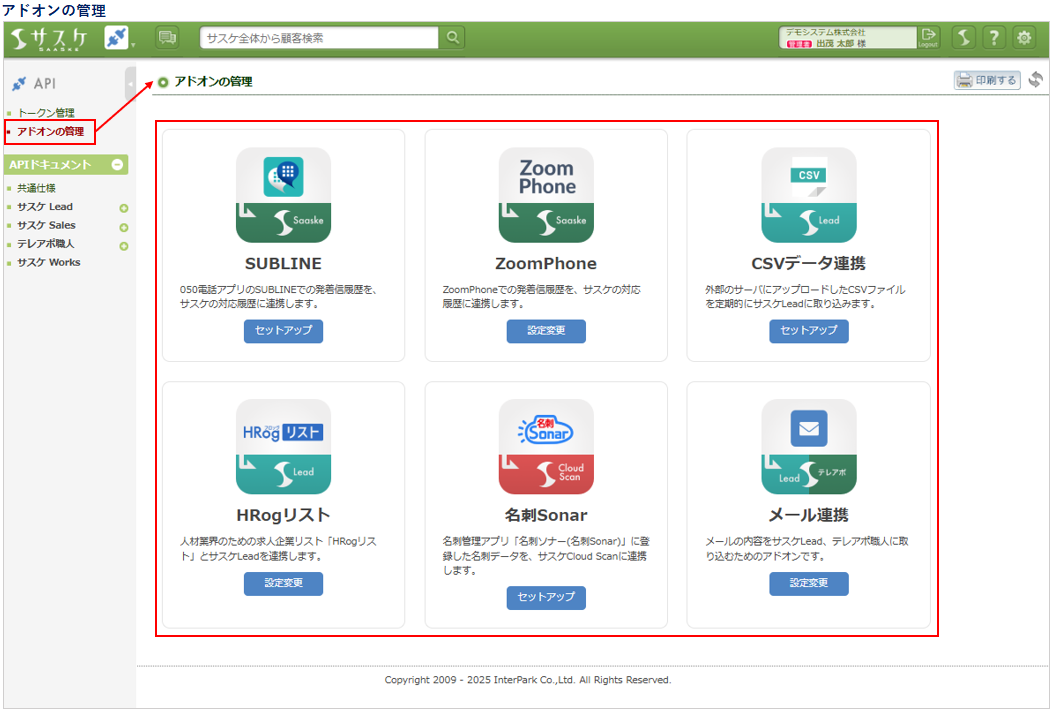This screenshot has width=1053, height=713.
Task: Click the HRog description starting 人材業界
Action: pos(279,549)
